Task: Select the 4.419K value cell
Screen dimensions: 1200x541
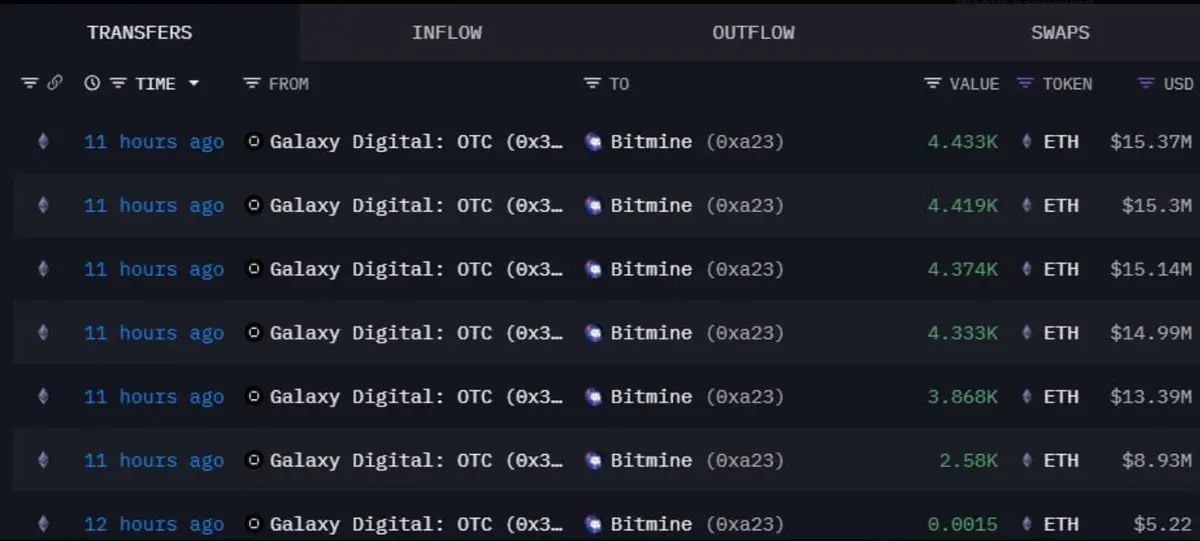Action: pyautogui.click(x=963, y=205)
